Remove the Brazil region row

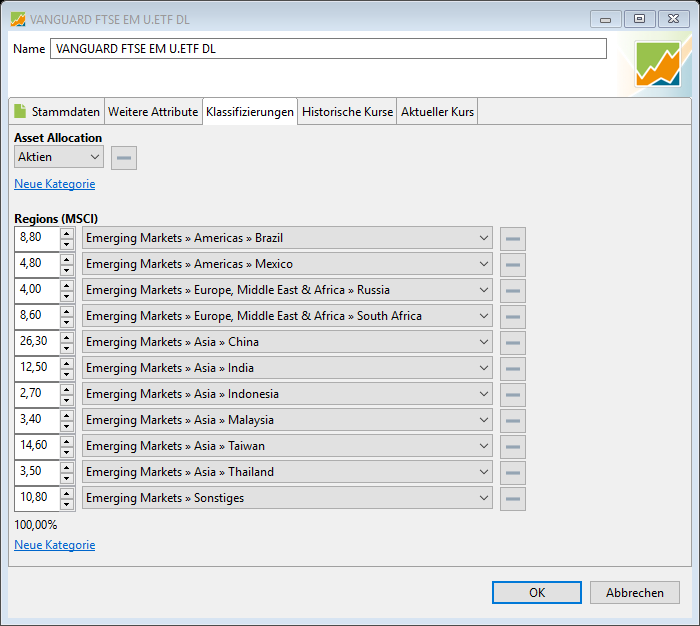pyautogui.click(x=512, y=239)
